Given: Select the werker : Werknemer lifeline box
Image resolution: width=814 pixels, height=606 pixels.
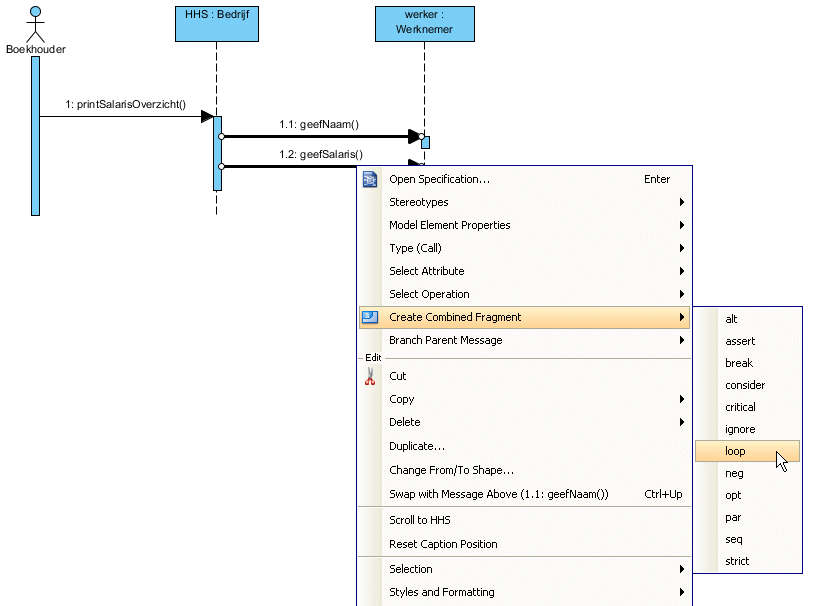Looking at the screenshot, I should [x=424, y=23].
